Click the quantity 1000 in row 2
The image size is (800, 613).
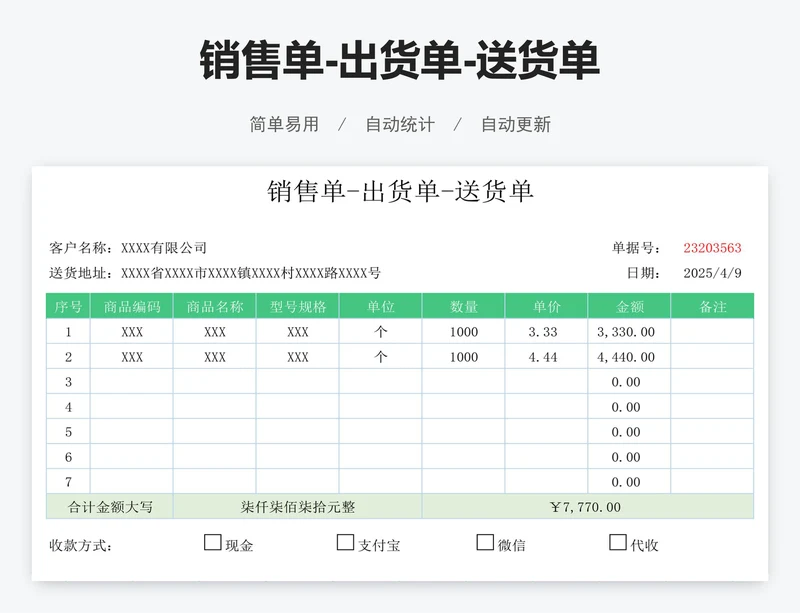[464, 357]
